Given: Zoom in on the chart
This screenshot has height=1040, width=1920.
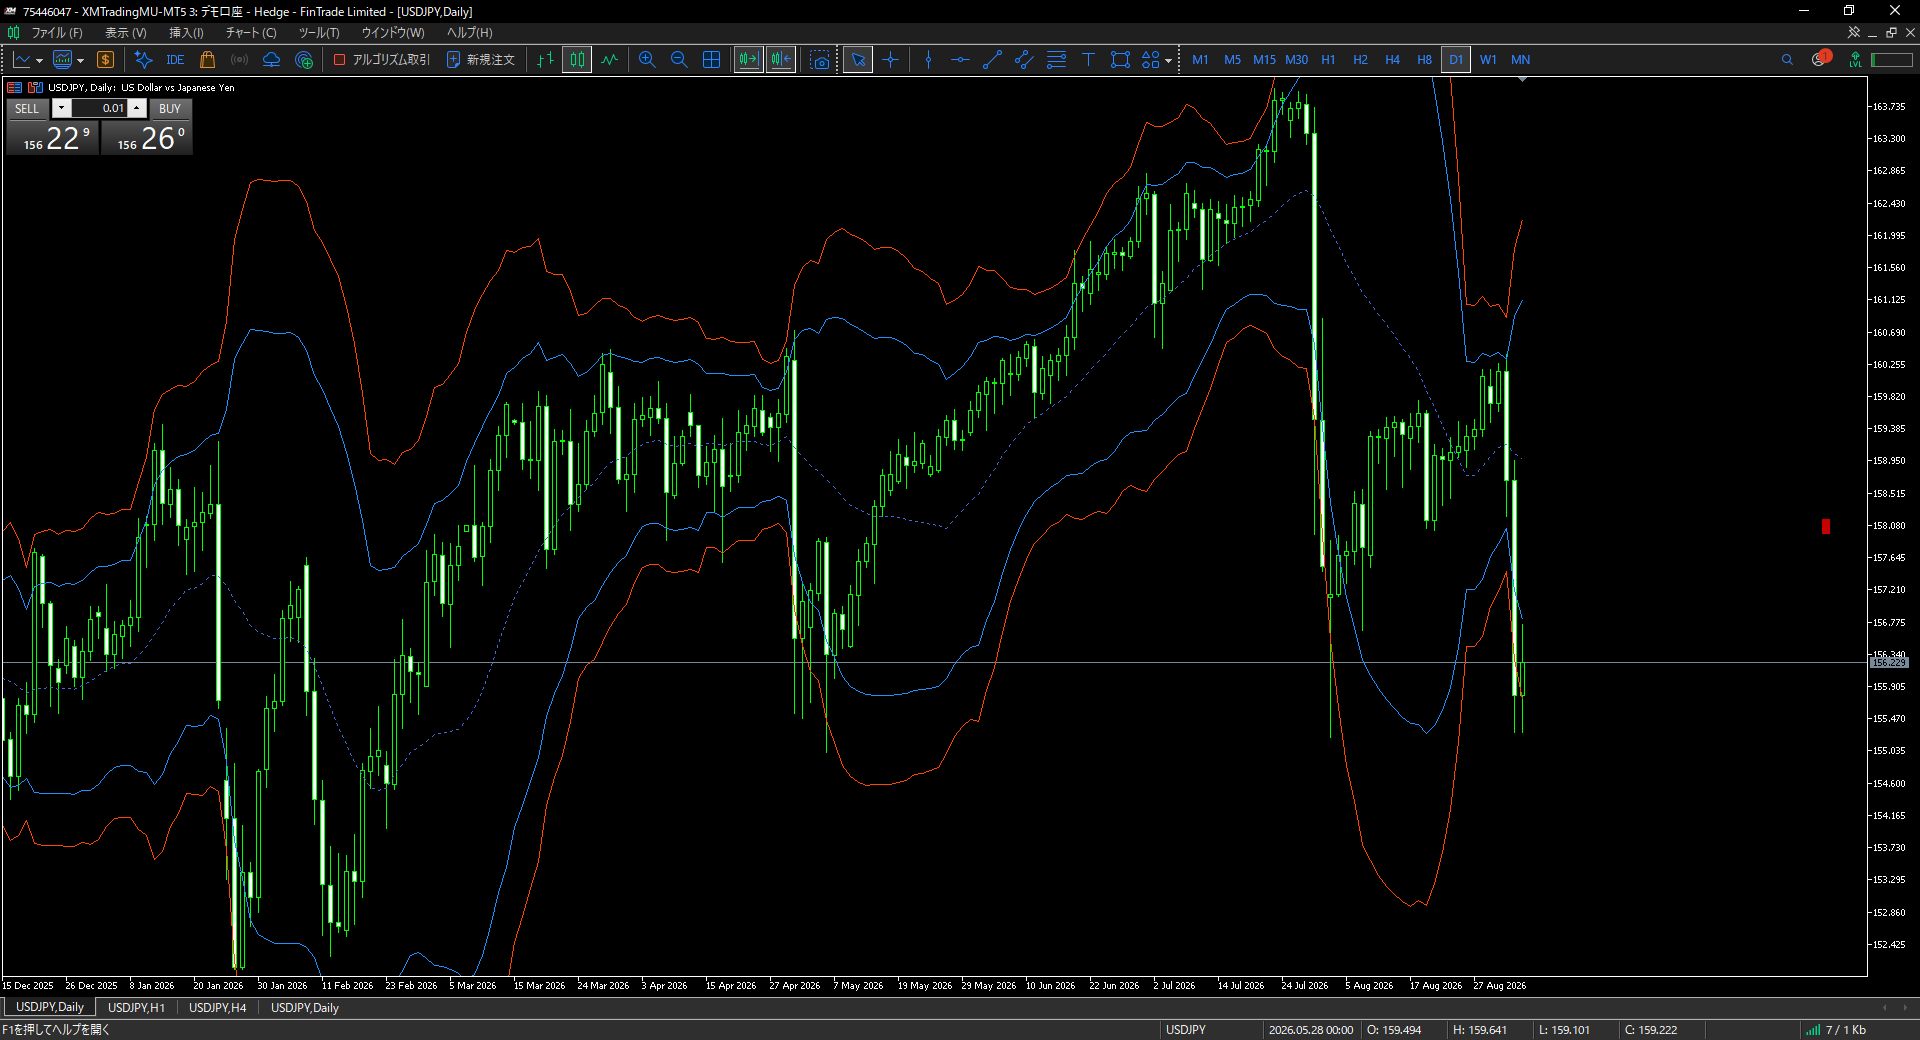Looking at the screenshot, I should [647, 60].
